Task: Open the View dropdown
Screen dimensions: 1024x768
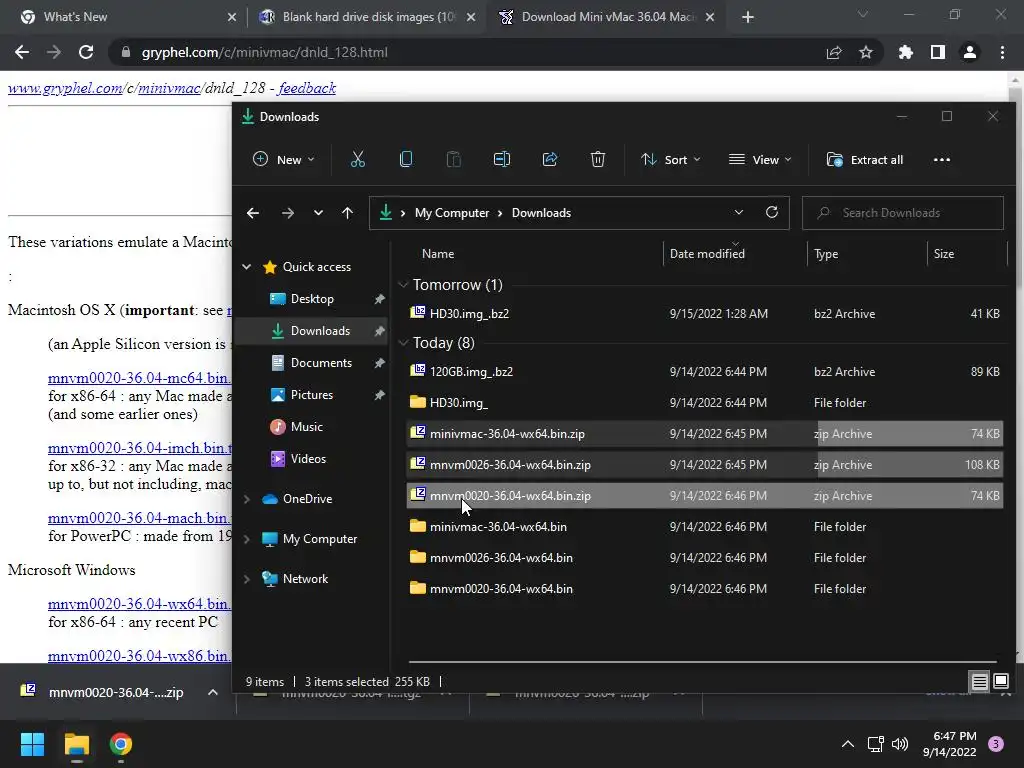Action: click(x=760, y=159)
